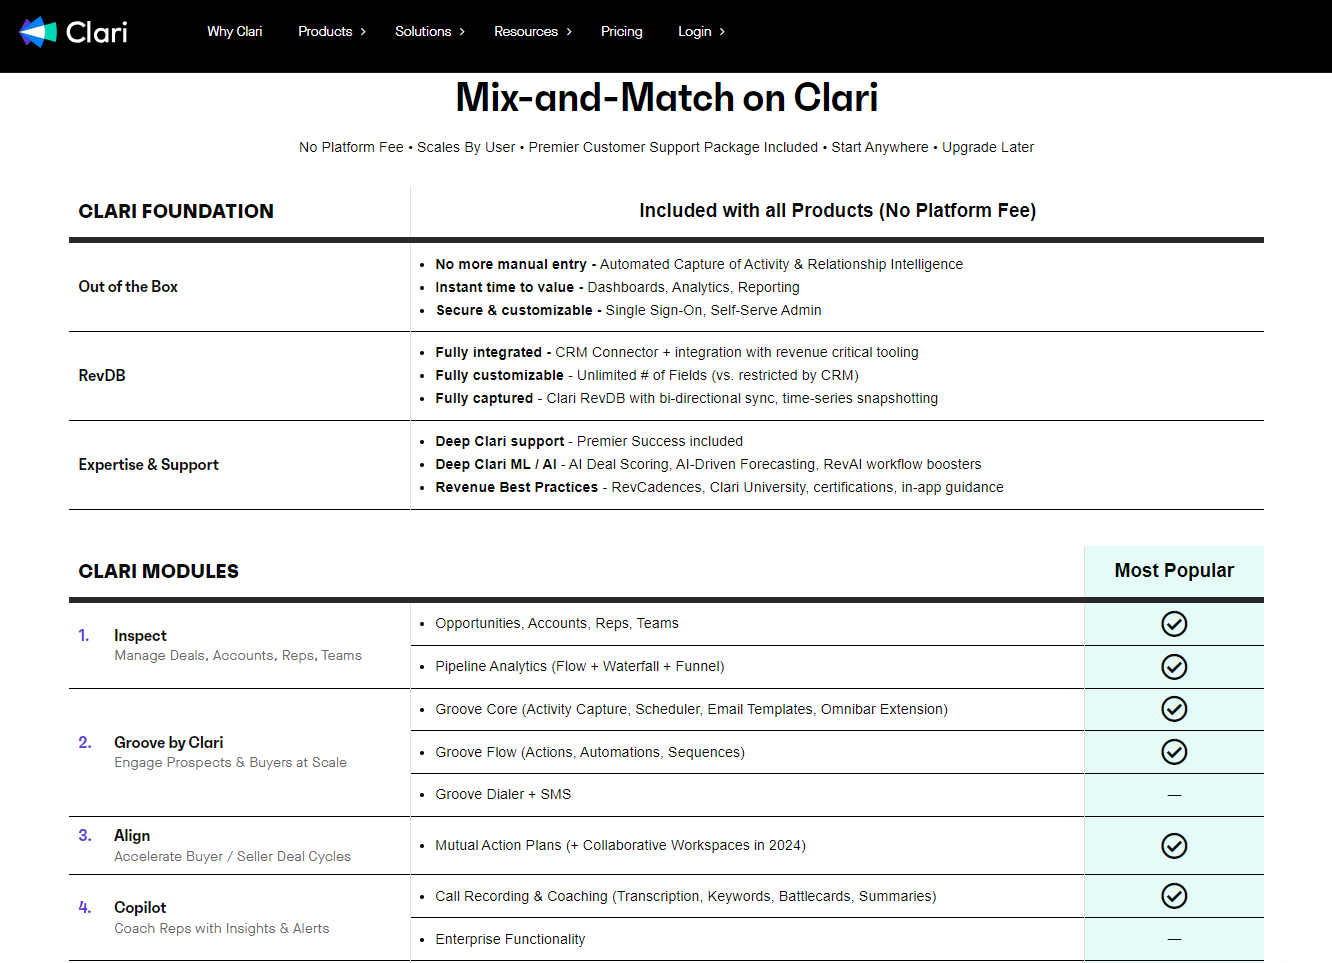This screenshot has height=963, width=1332.
Task: Click the checkmark icon in Pipeline Analytics row
Action: pos(1174,667)
